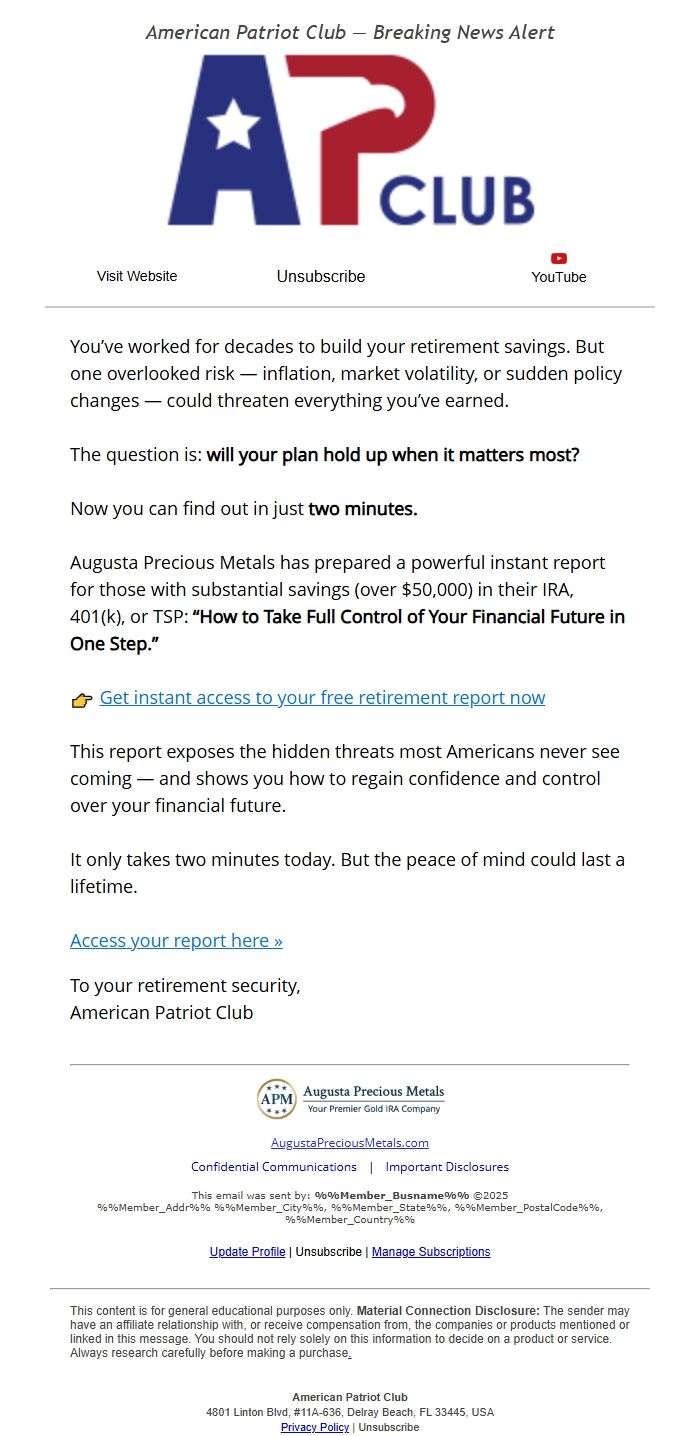700x1436 pixels.
Task: Open the YouTube text link
Action: [559, 277]
